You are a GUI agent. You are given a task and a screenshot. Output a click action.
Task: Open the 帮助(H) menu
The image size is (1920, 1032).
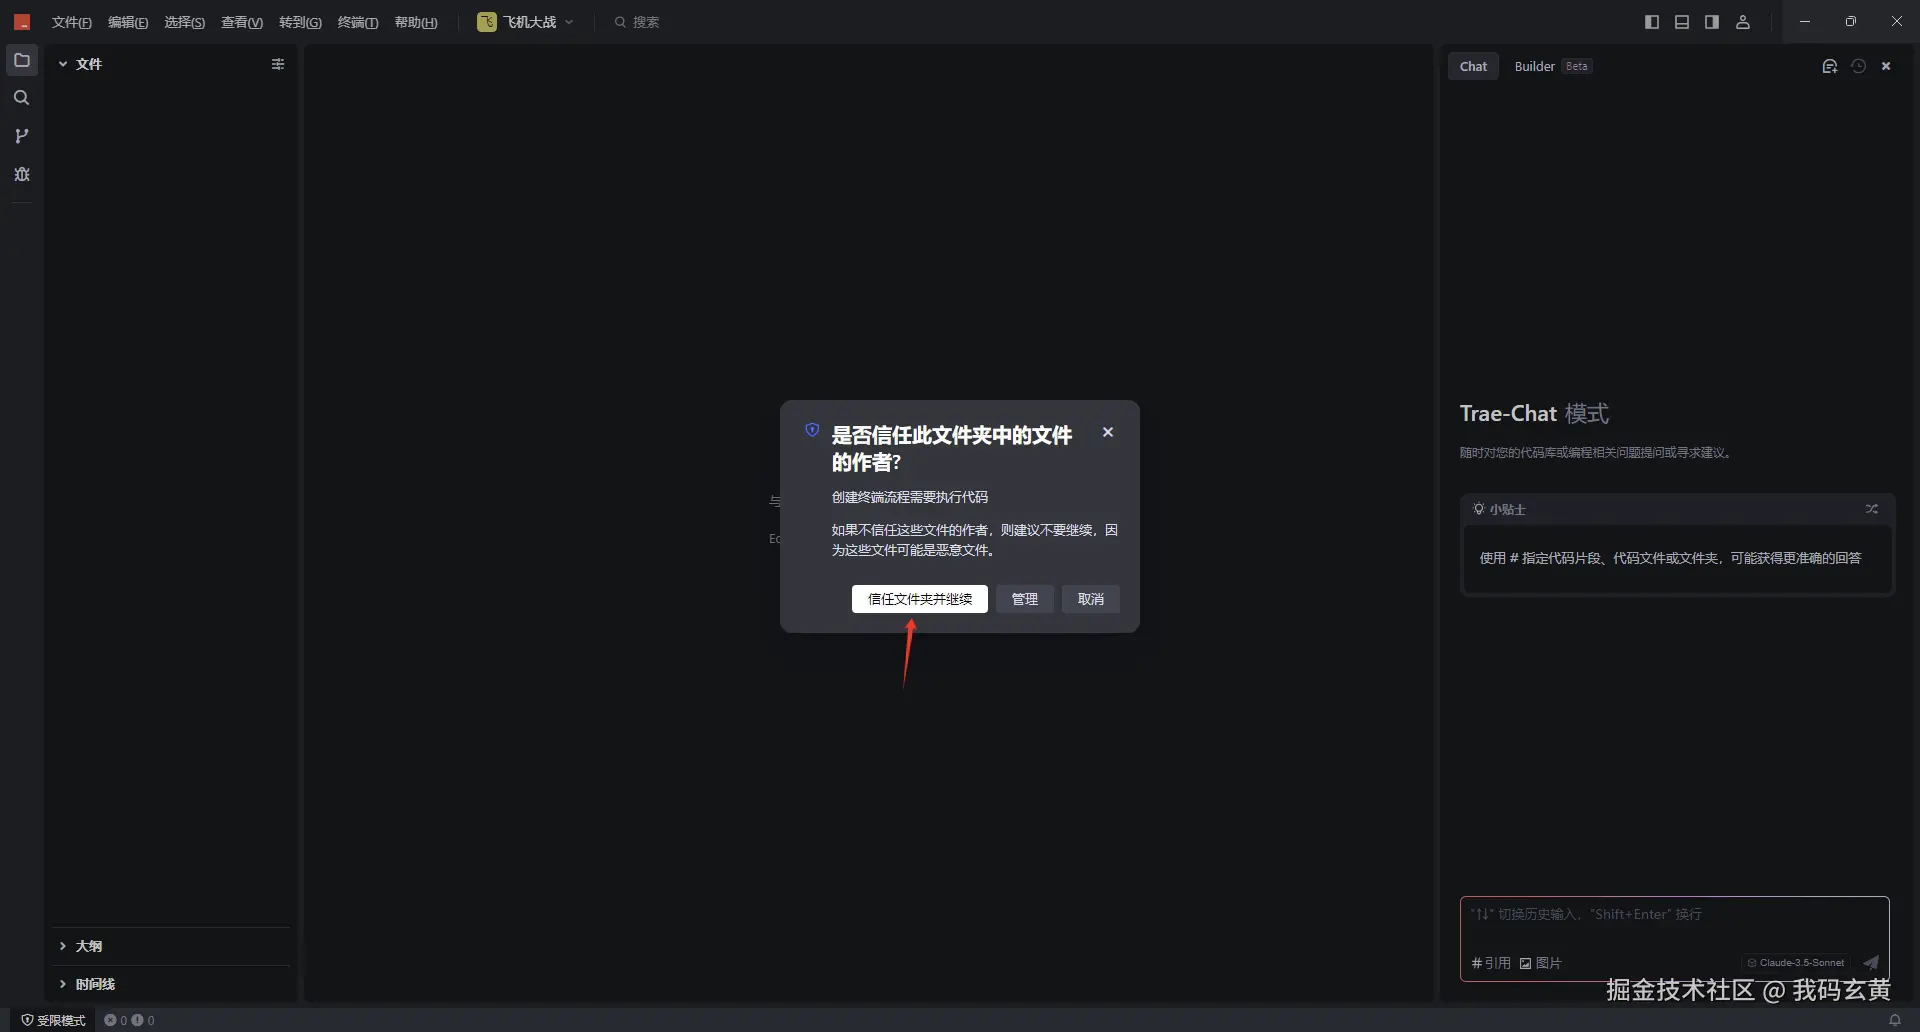[416, 22]
